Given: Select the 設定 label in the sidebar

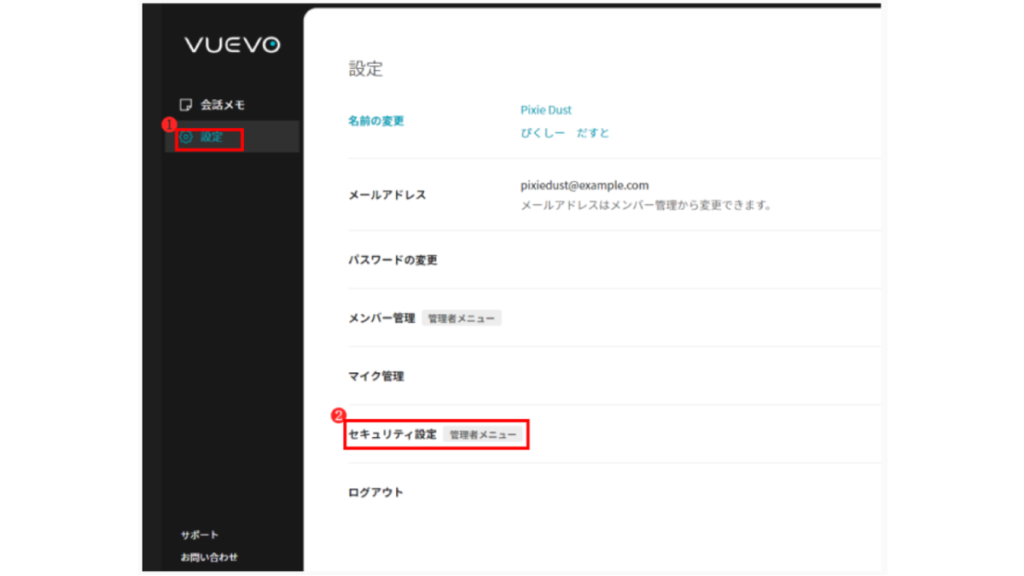Looking at the screenshot, I should tap(212, 137).
